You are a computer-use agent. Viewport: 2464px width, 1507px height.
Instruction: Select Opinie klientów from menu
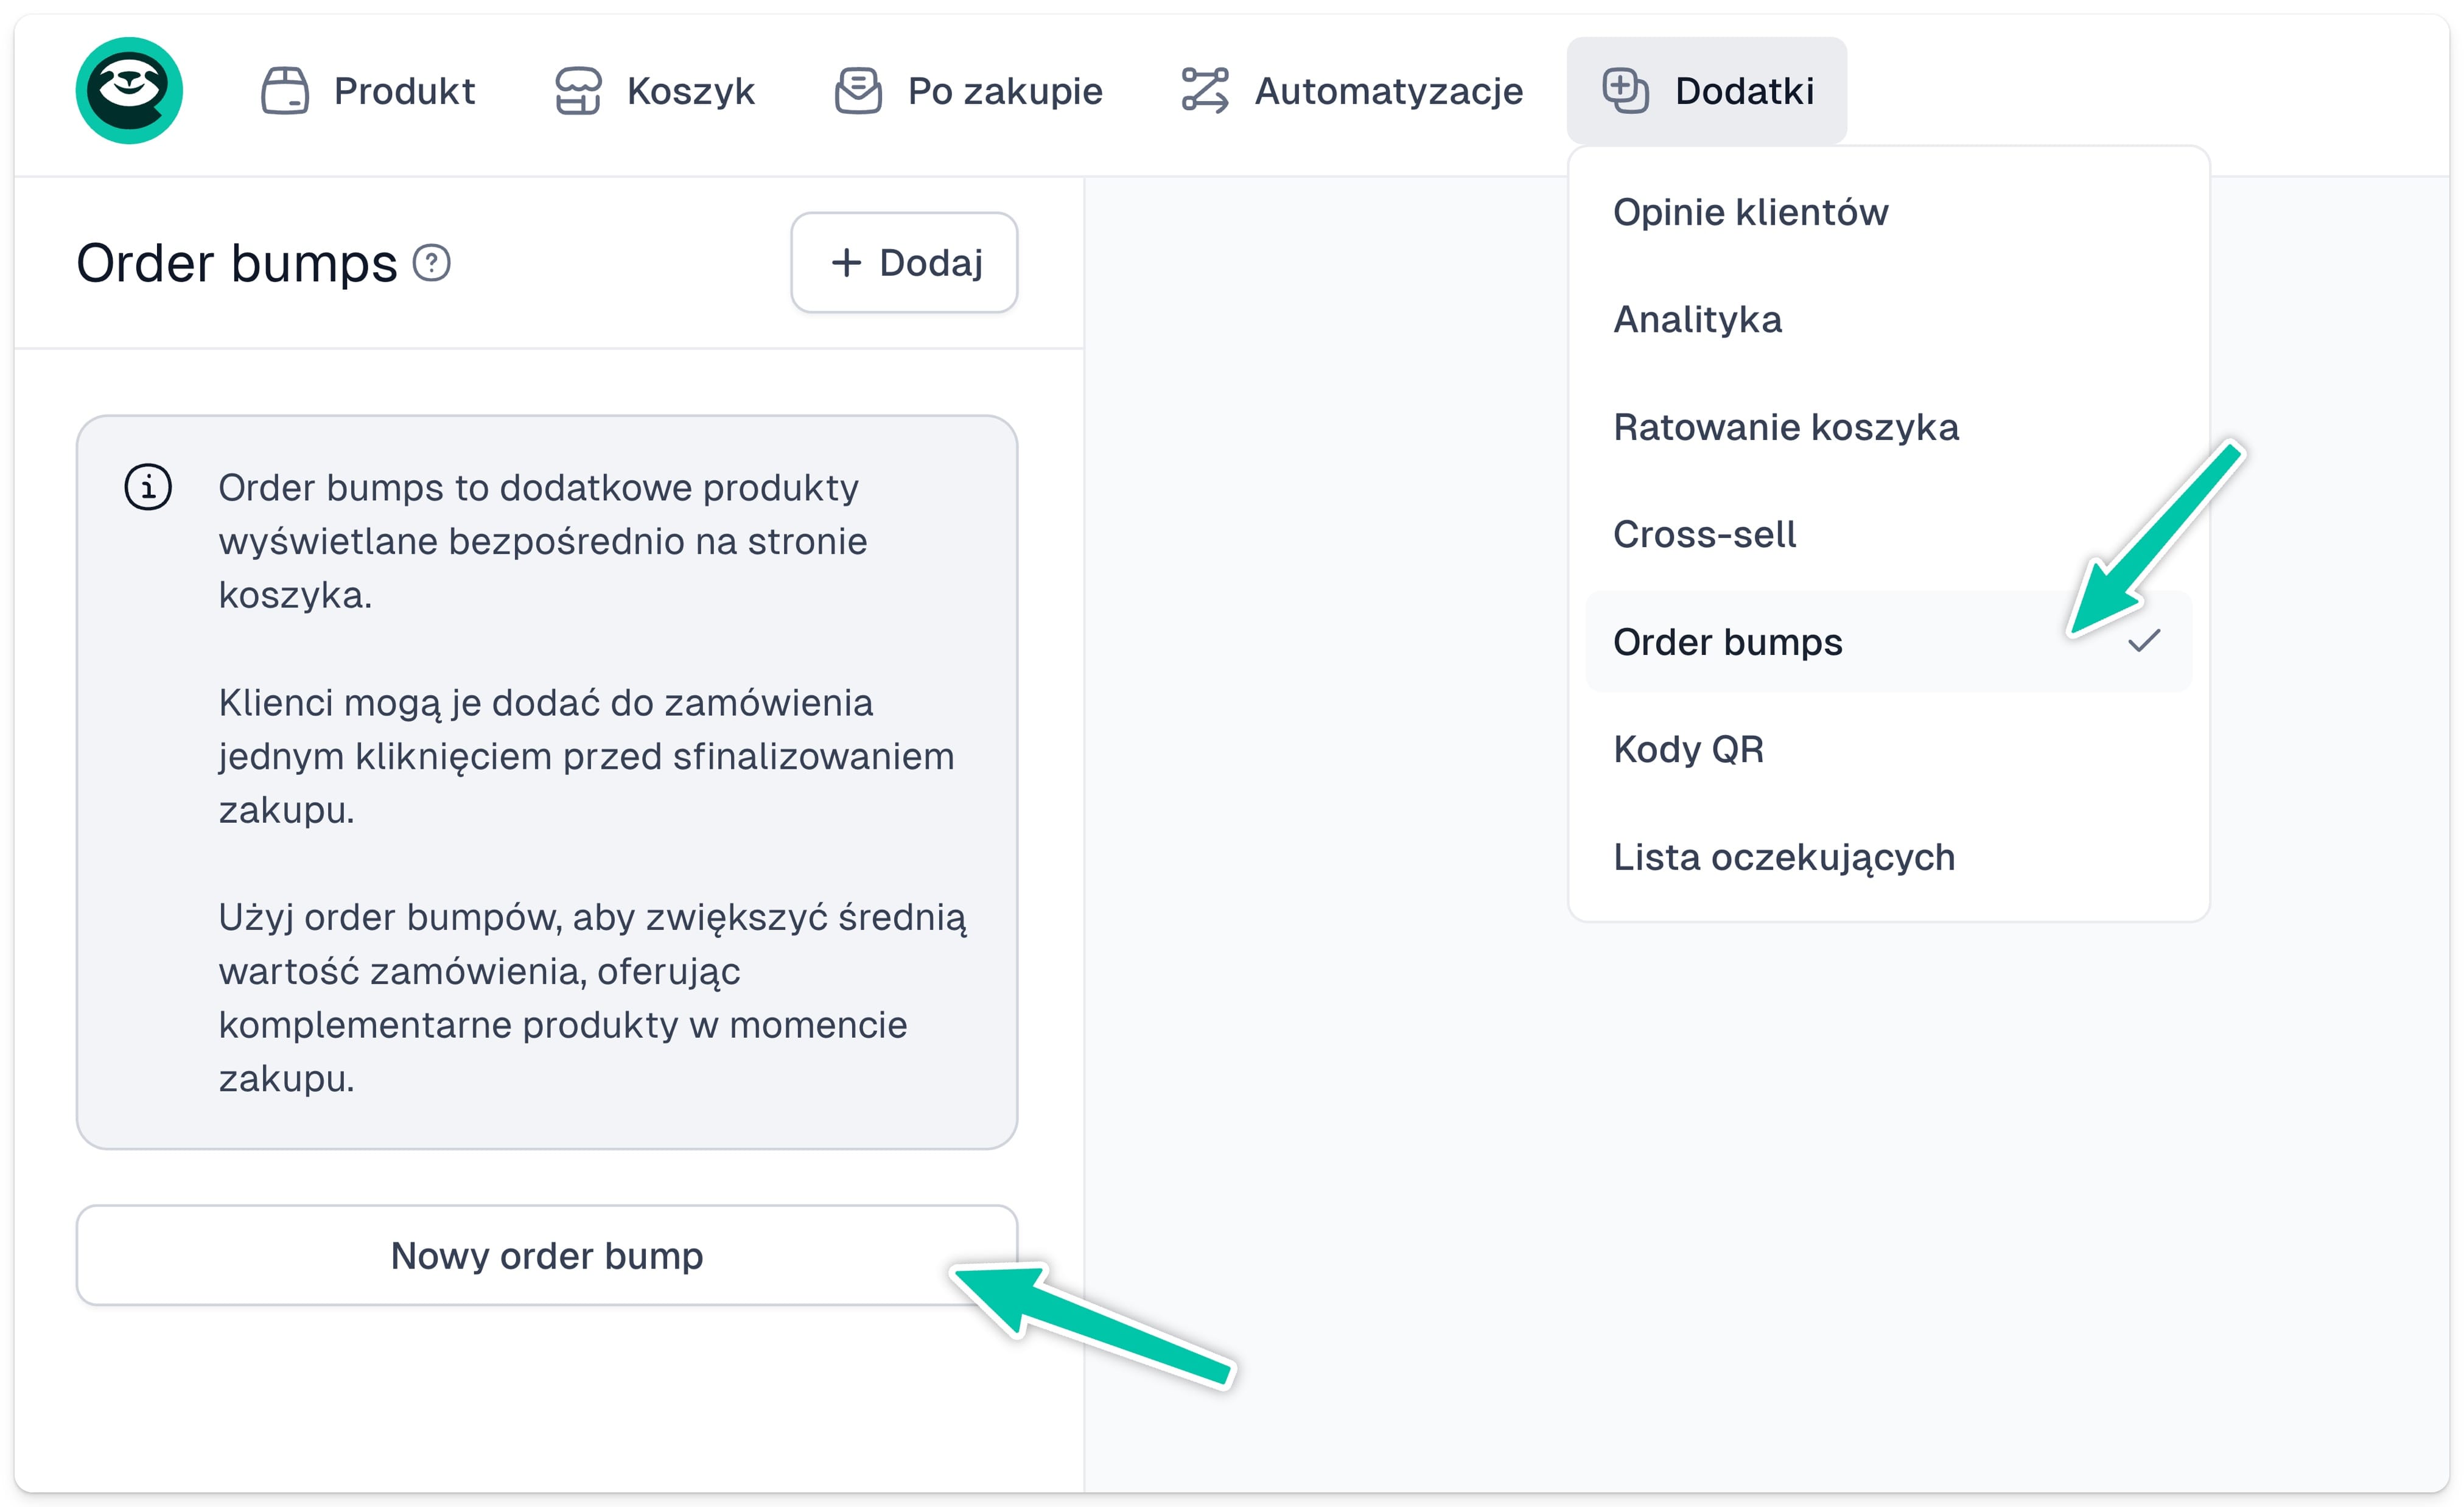[1750, 212]
